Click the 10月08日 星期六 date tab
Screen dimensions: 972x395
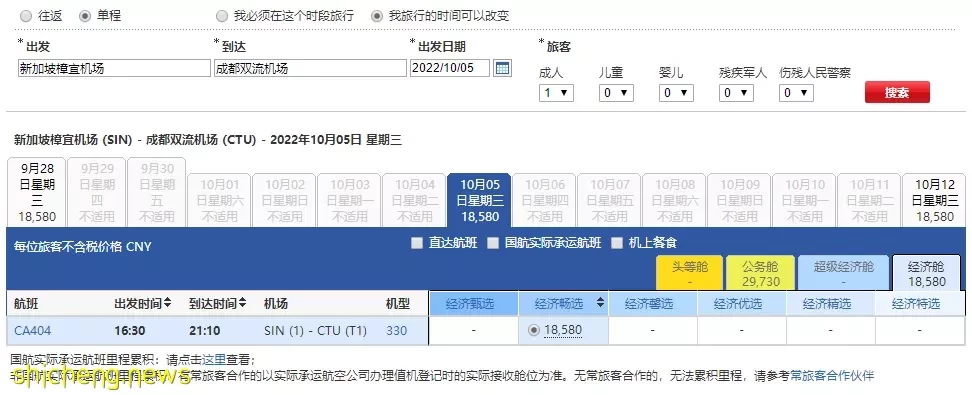coord(674,200)
